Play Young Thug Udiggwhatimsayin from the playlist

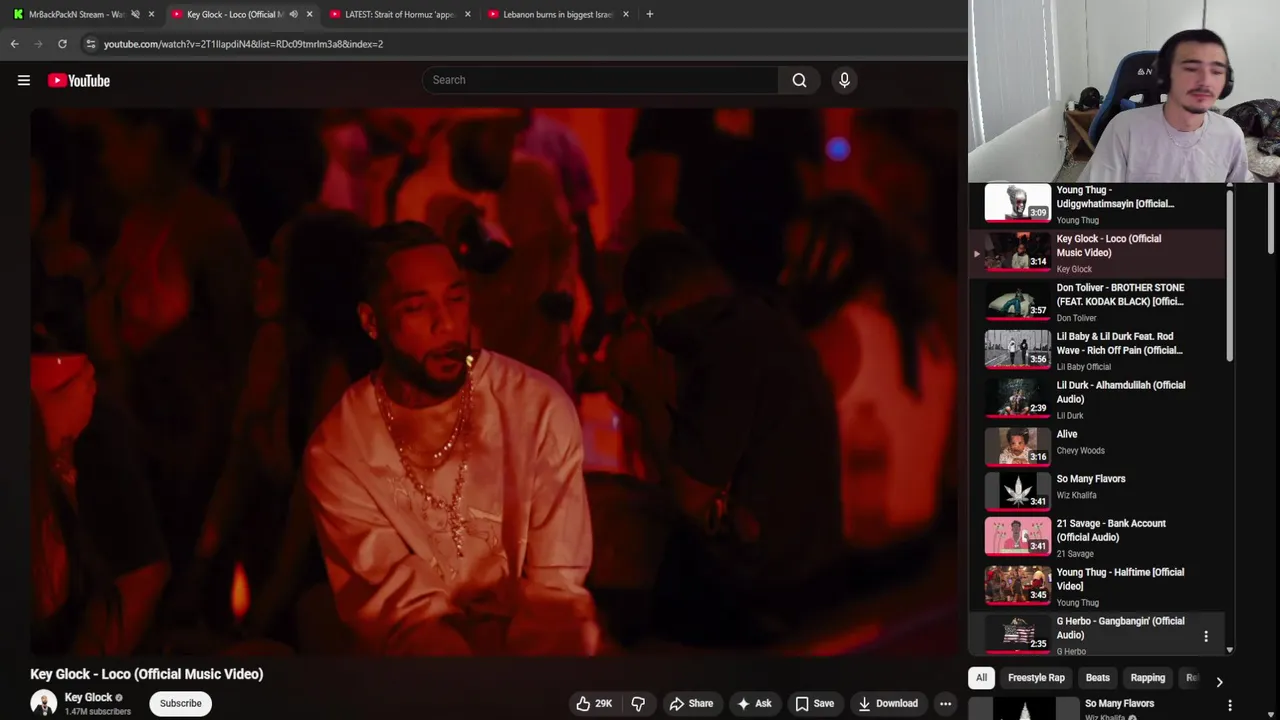pos(1095,203)
